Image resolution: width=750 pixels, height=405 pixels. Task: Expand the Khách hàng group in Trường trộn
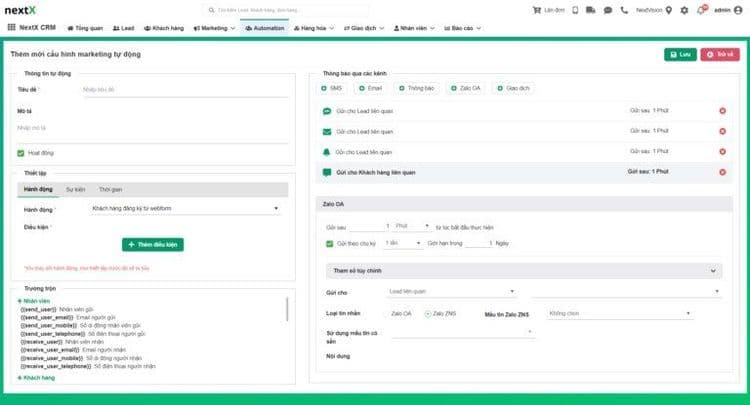pos(36,378)
